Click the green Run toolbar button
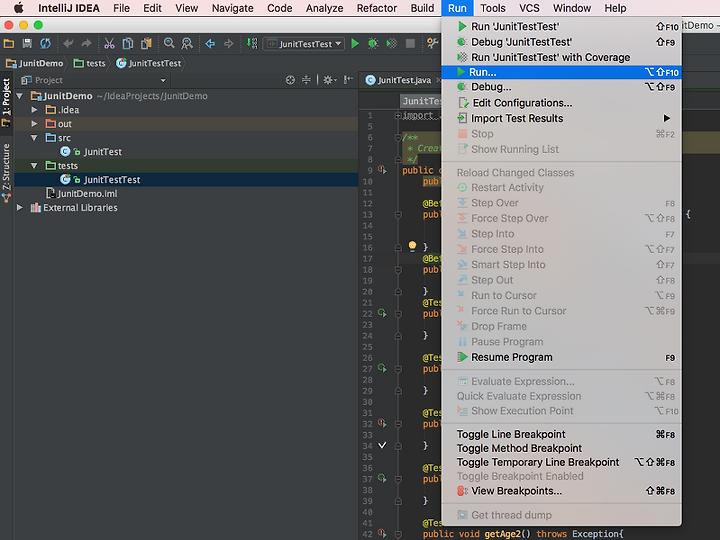 coord(355,44)
